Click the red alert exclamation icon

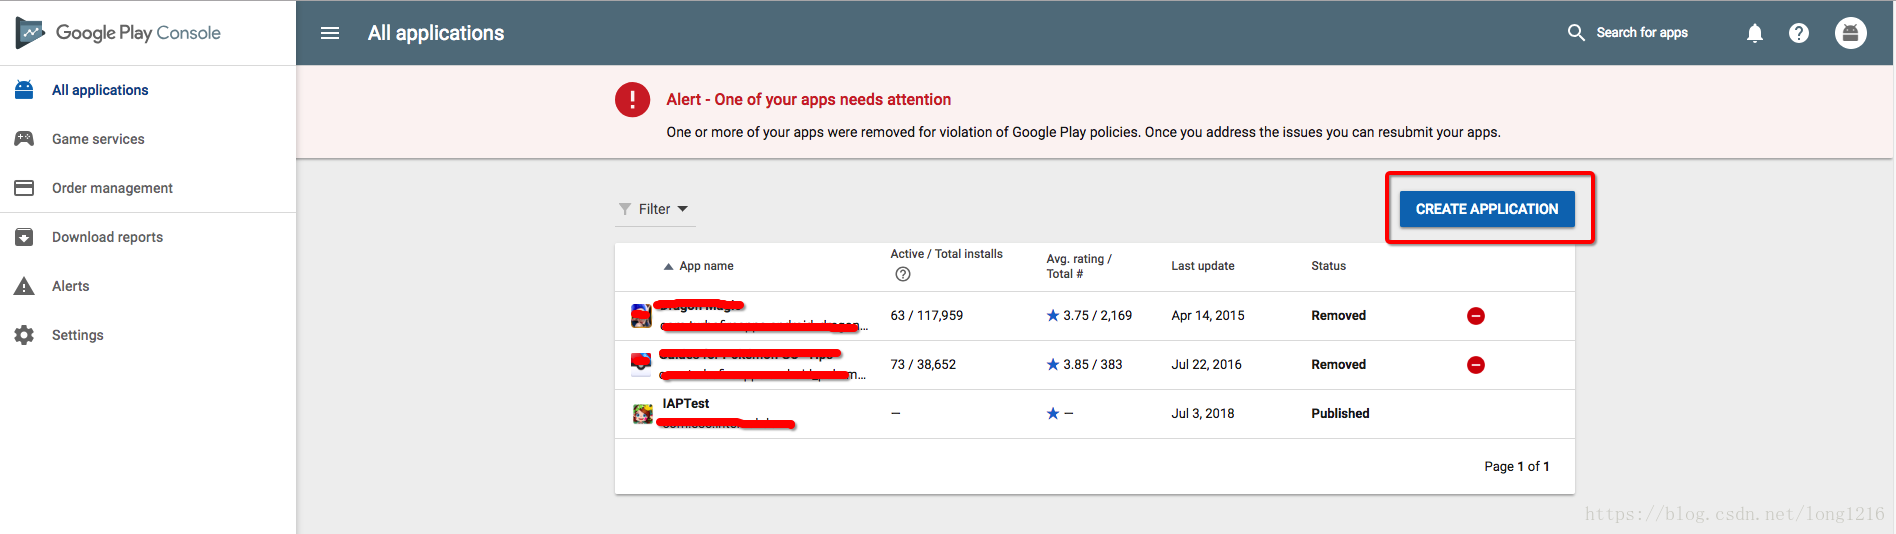[632, 99]
